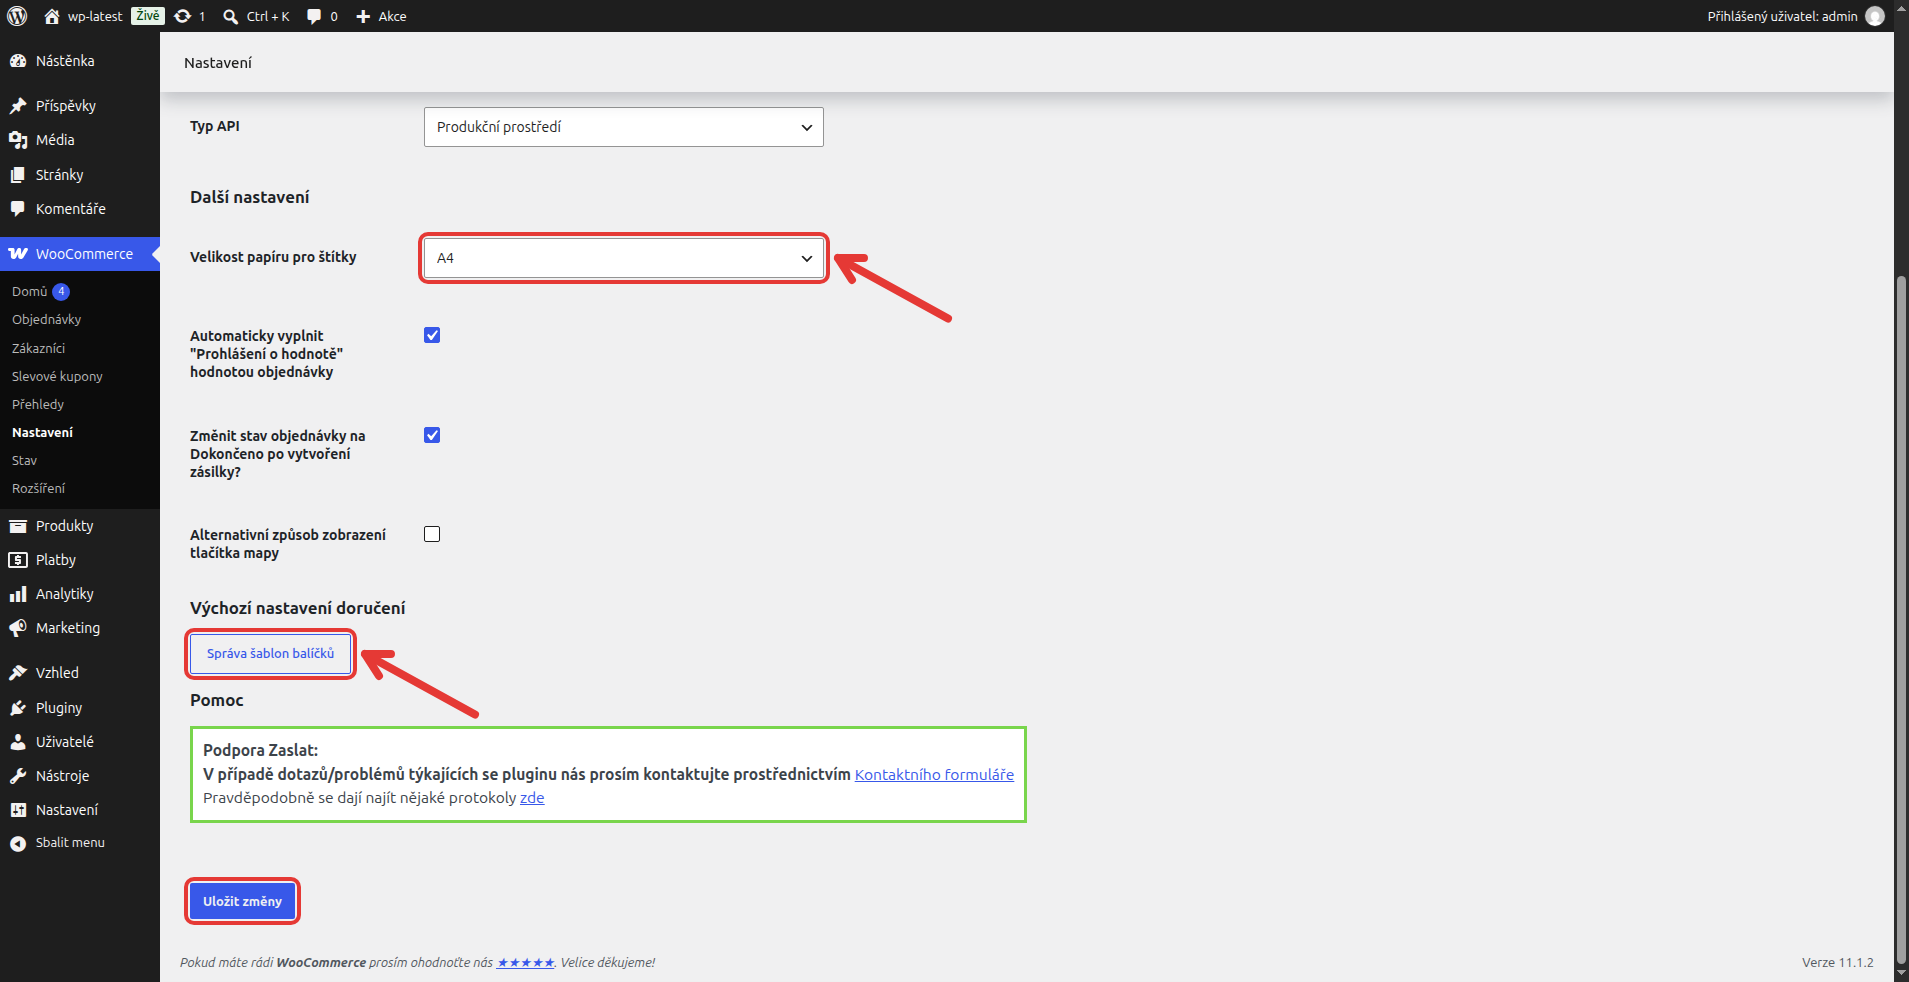
Task: Uncheck Změnit stav objednávky na Dokončeno
Action: [x=432, y=435]
